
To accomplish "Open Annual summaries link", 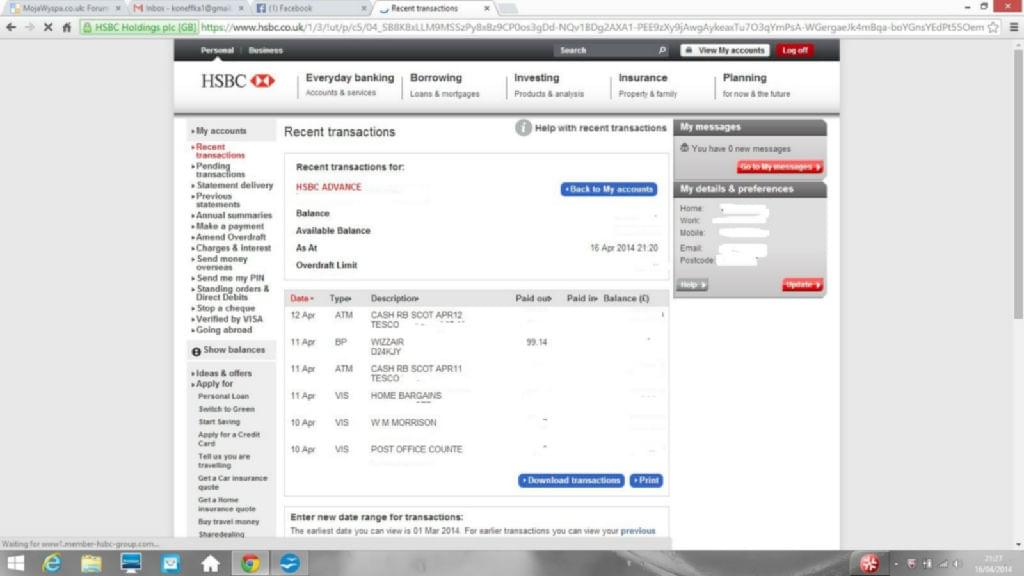I will click(x=234, y=216).
